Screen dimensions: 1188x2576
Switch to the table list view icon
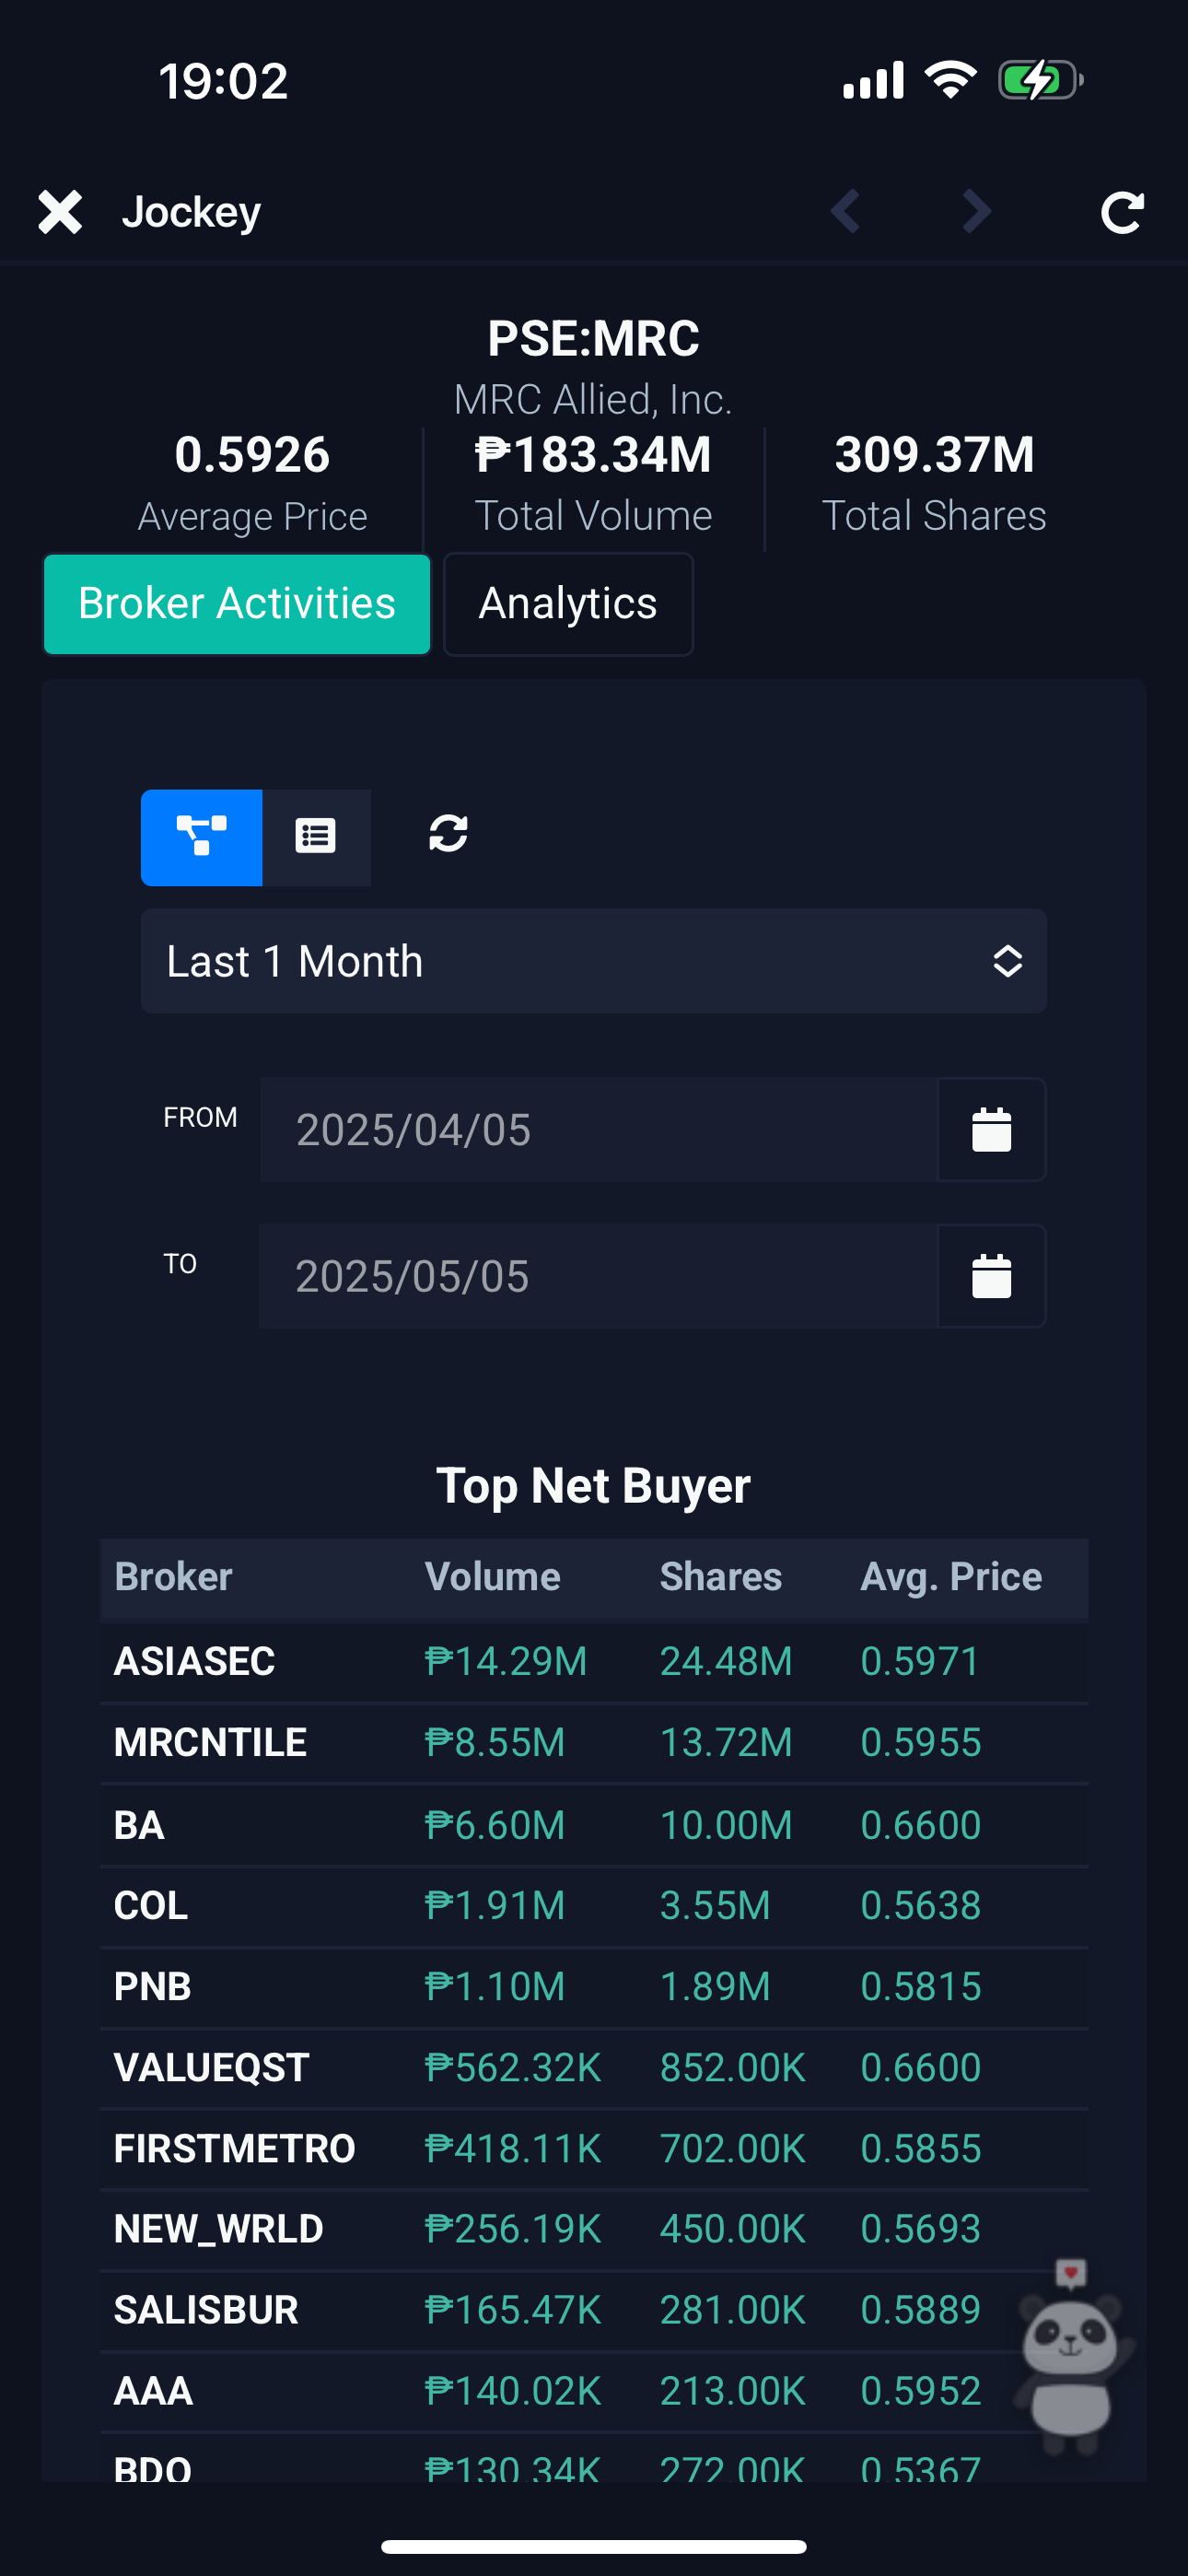[316, 837]
